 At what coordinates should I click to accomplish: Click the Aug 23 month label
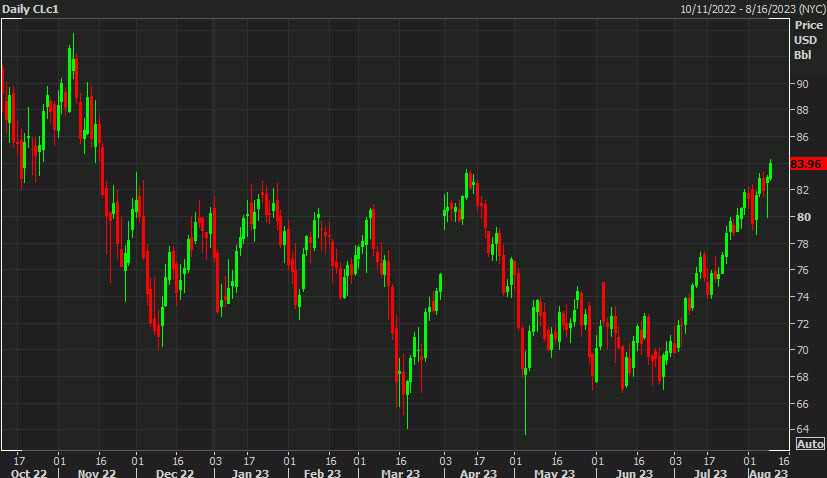(768, 473)
